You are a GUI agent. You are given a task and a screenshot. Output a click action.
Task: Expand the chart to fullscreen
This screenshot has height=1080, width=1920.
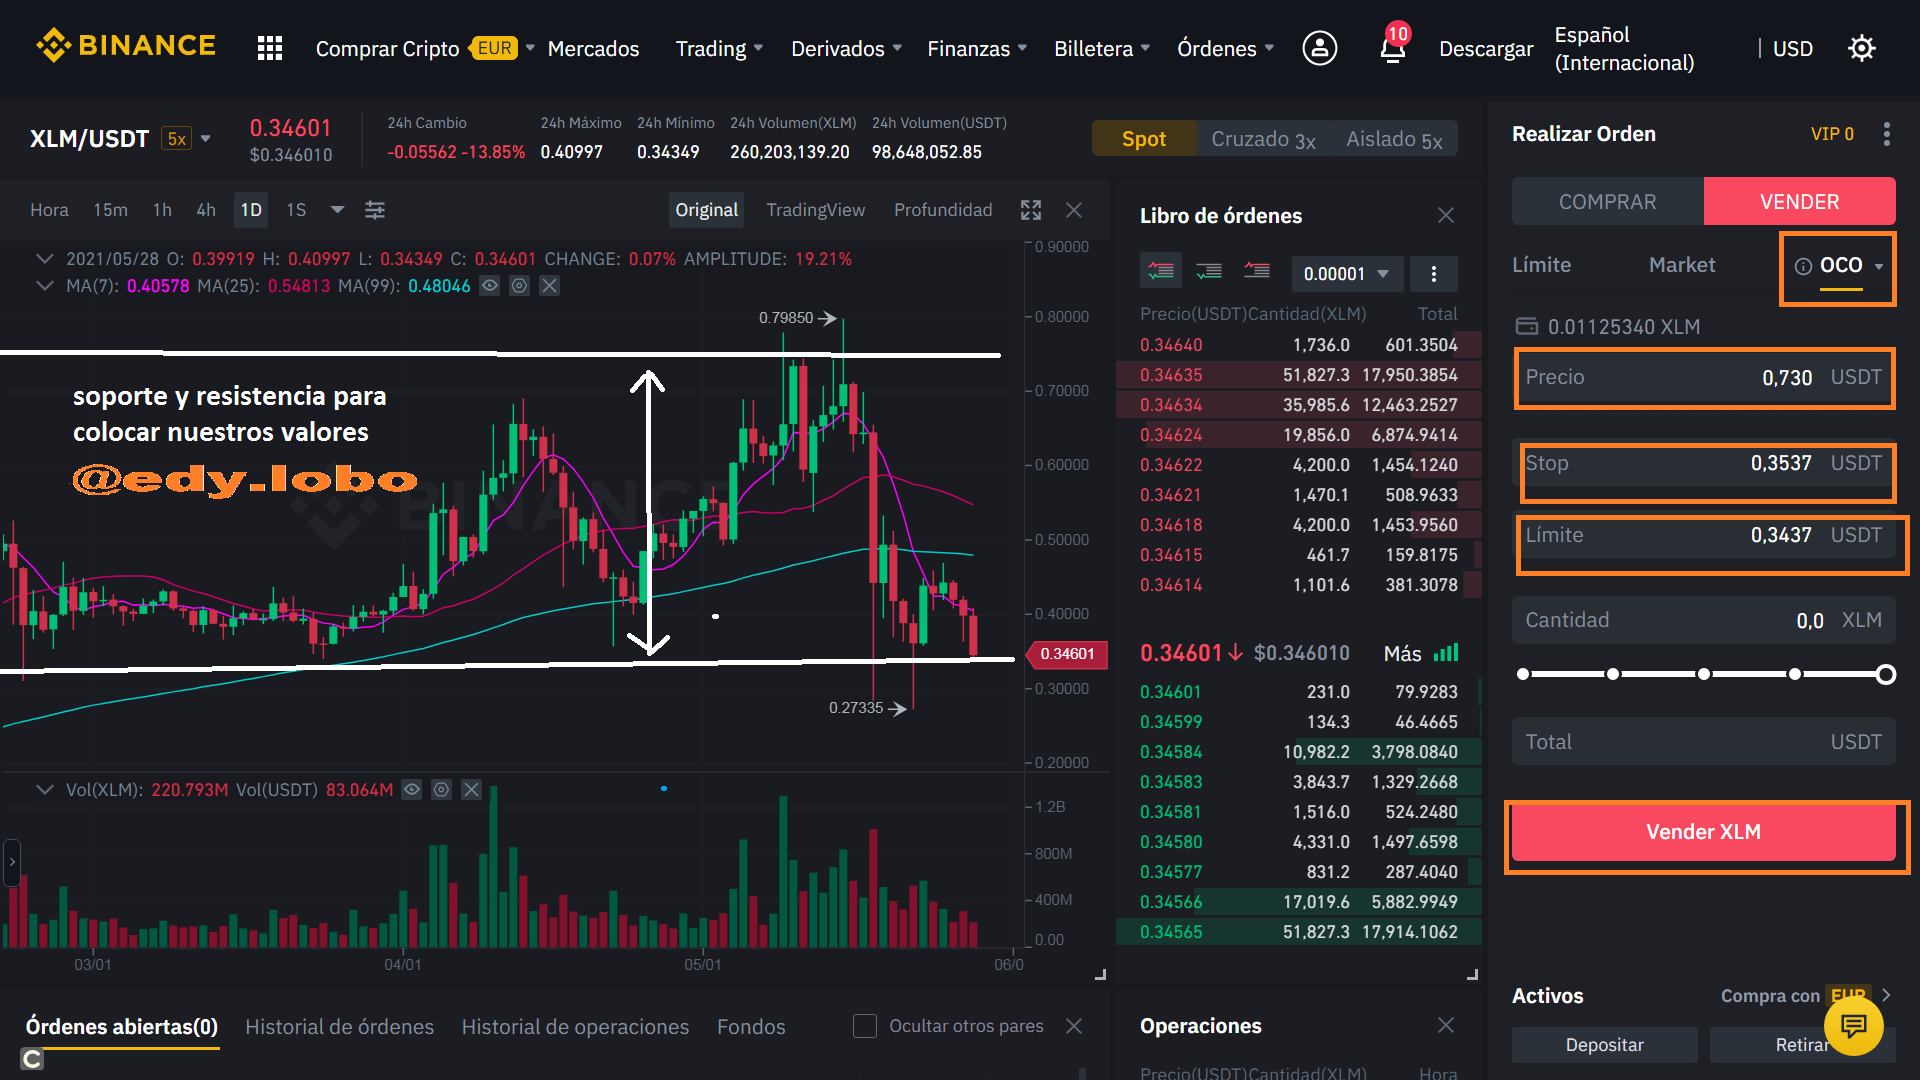[x=1031, y=210]
